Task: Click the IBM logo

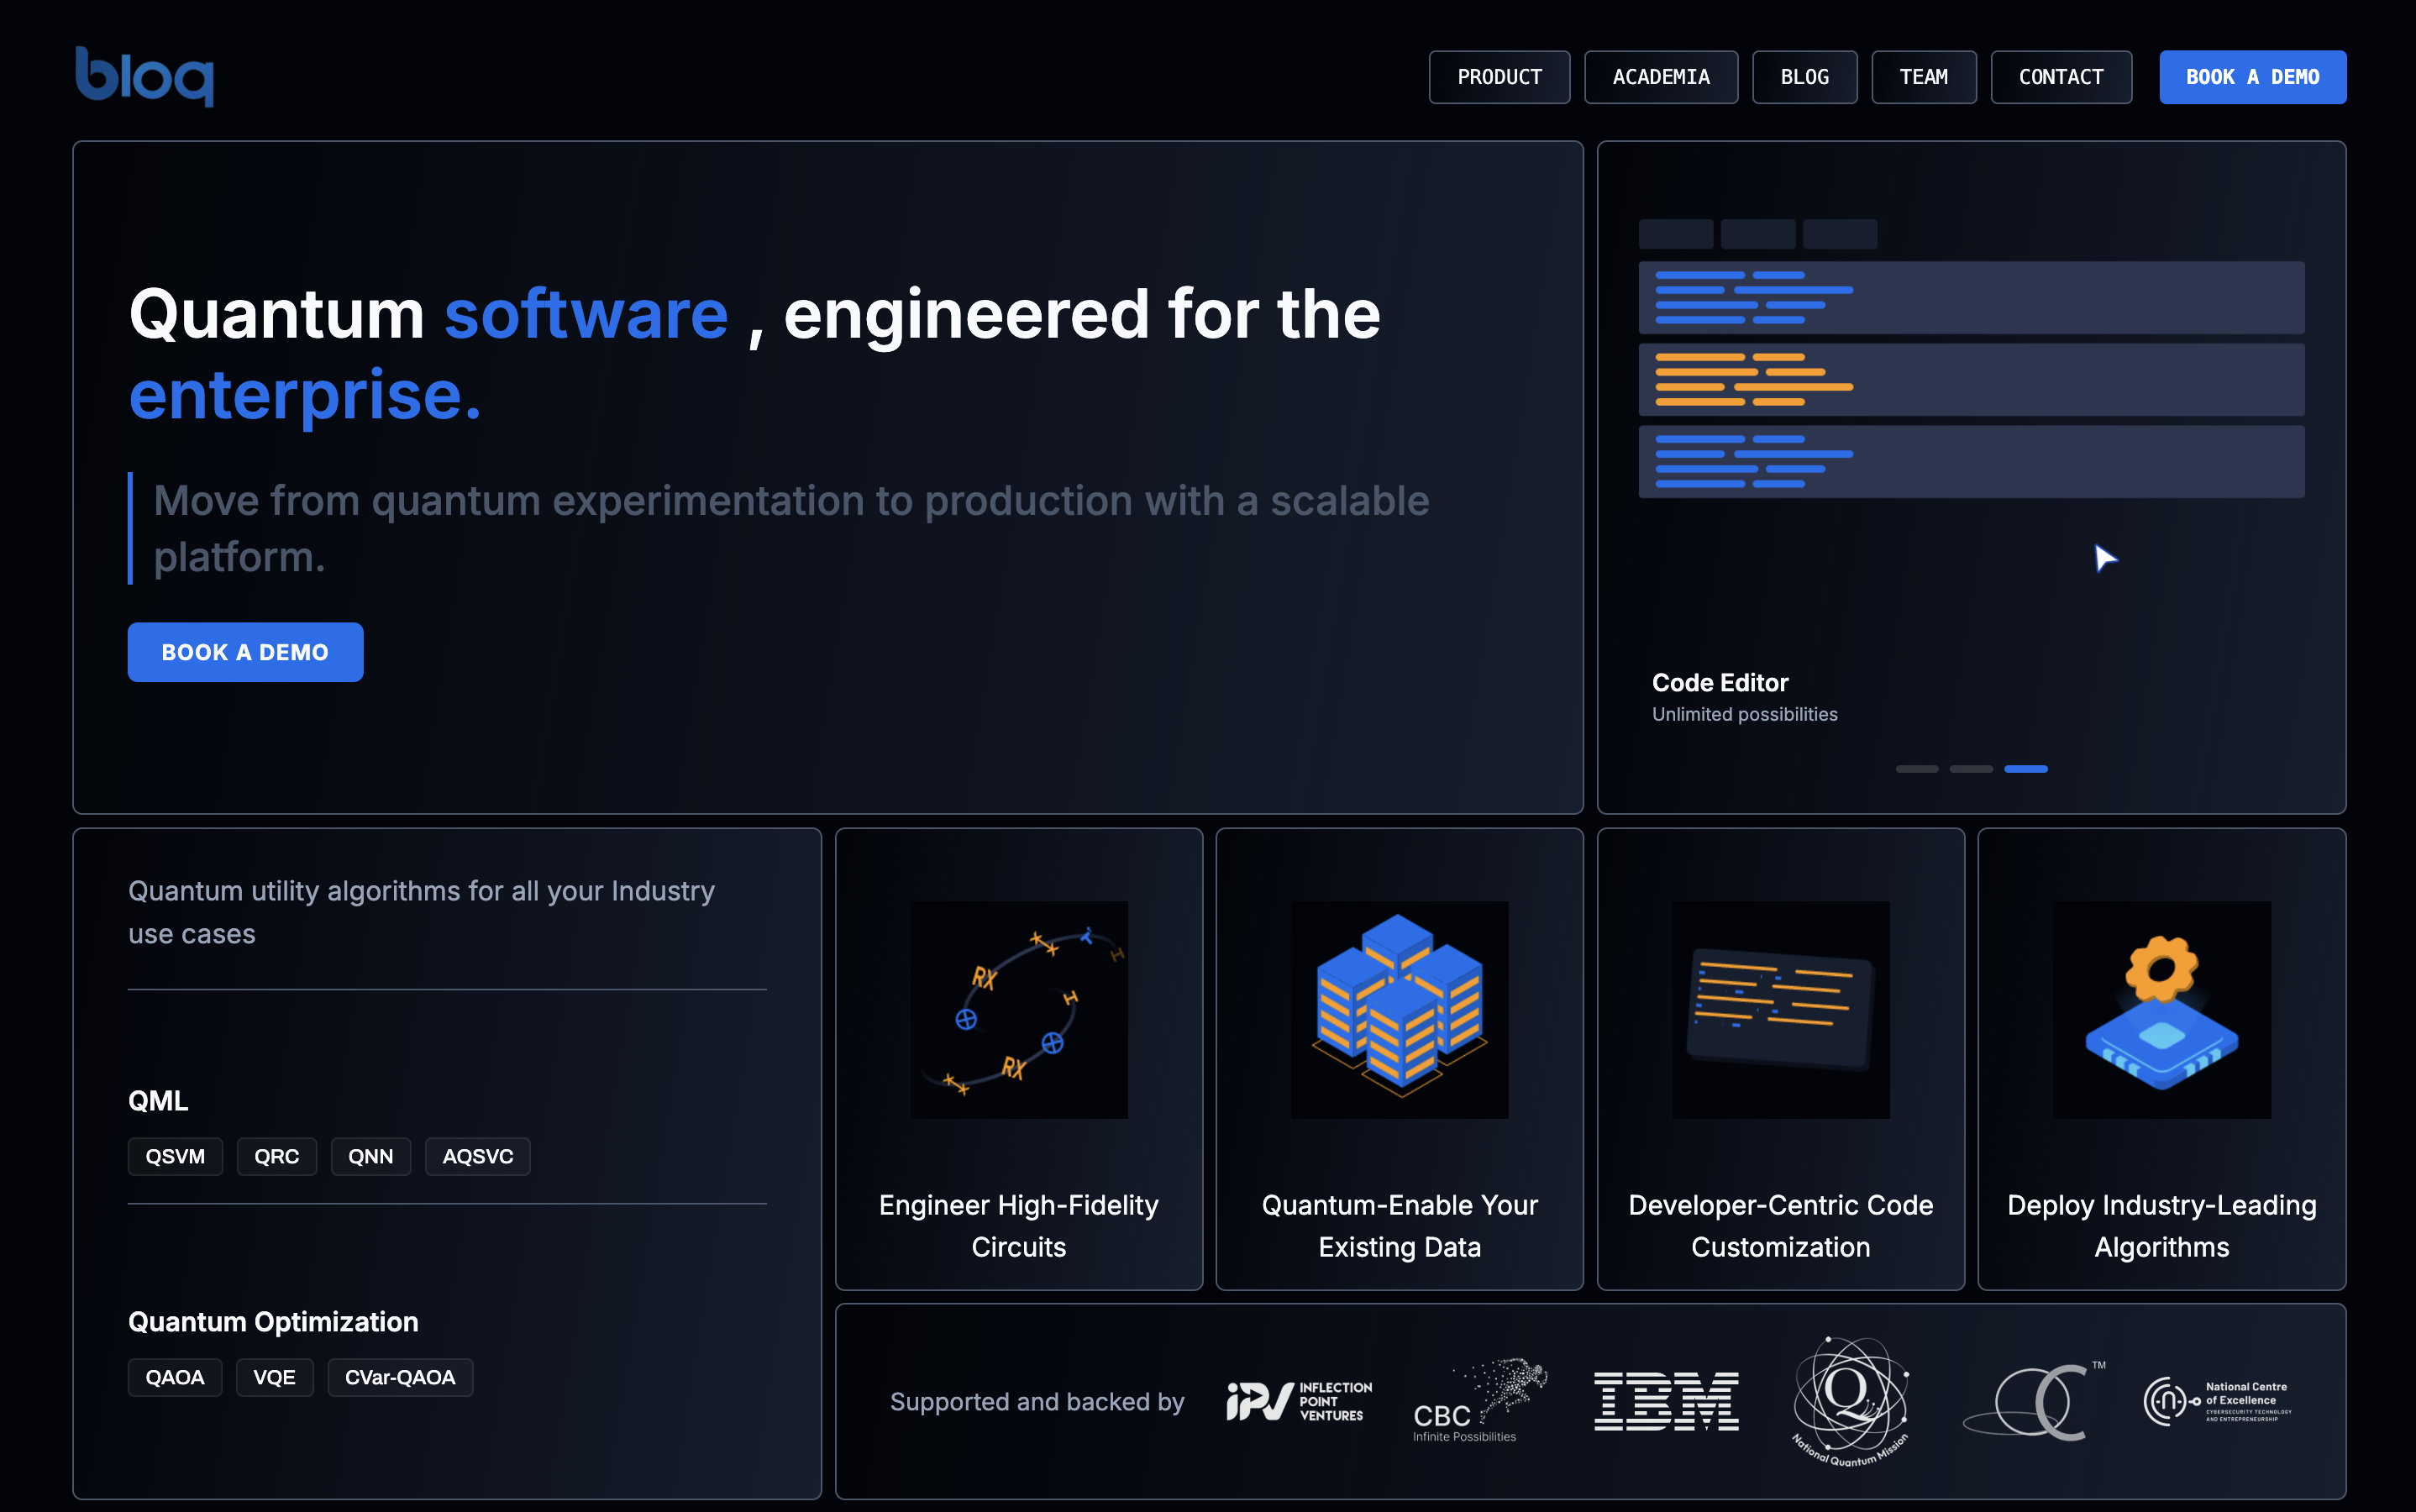Action: (x=1666, y=1401)
